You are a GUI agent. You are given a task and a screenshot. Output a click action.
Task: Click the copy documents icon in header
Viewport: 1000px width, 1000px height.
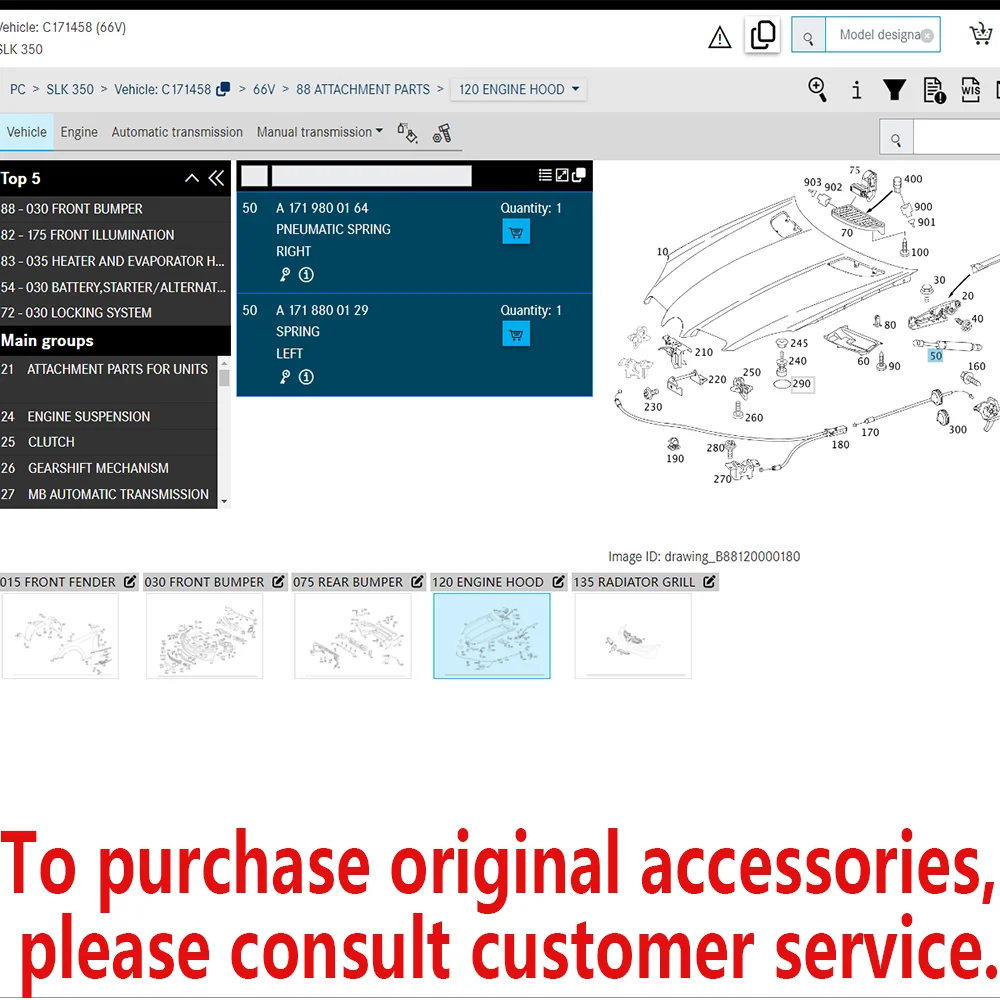pos(762,34)
